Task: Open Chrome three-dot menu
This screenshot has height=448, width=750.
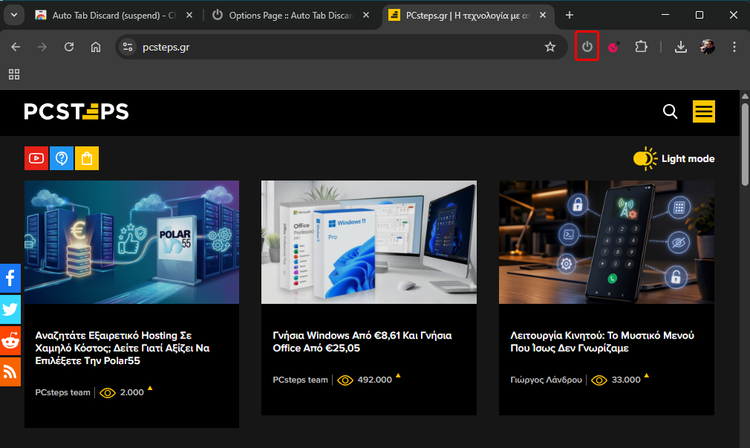Action: tap(735, 47)
